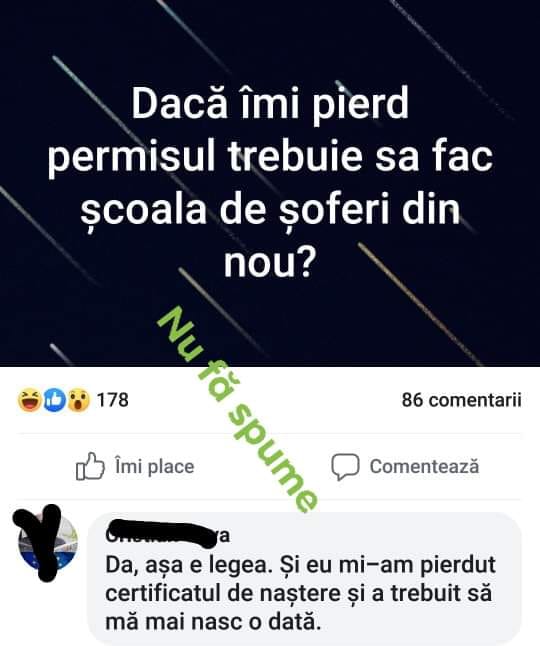
Task: Tap the Comentează button
Action: [x=406, y=467]
